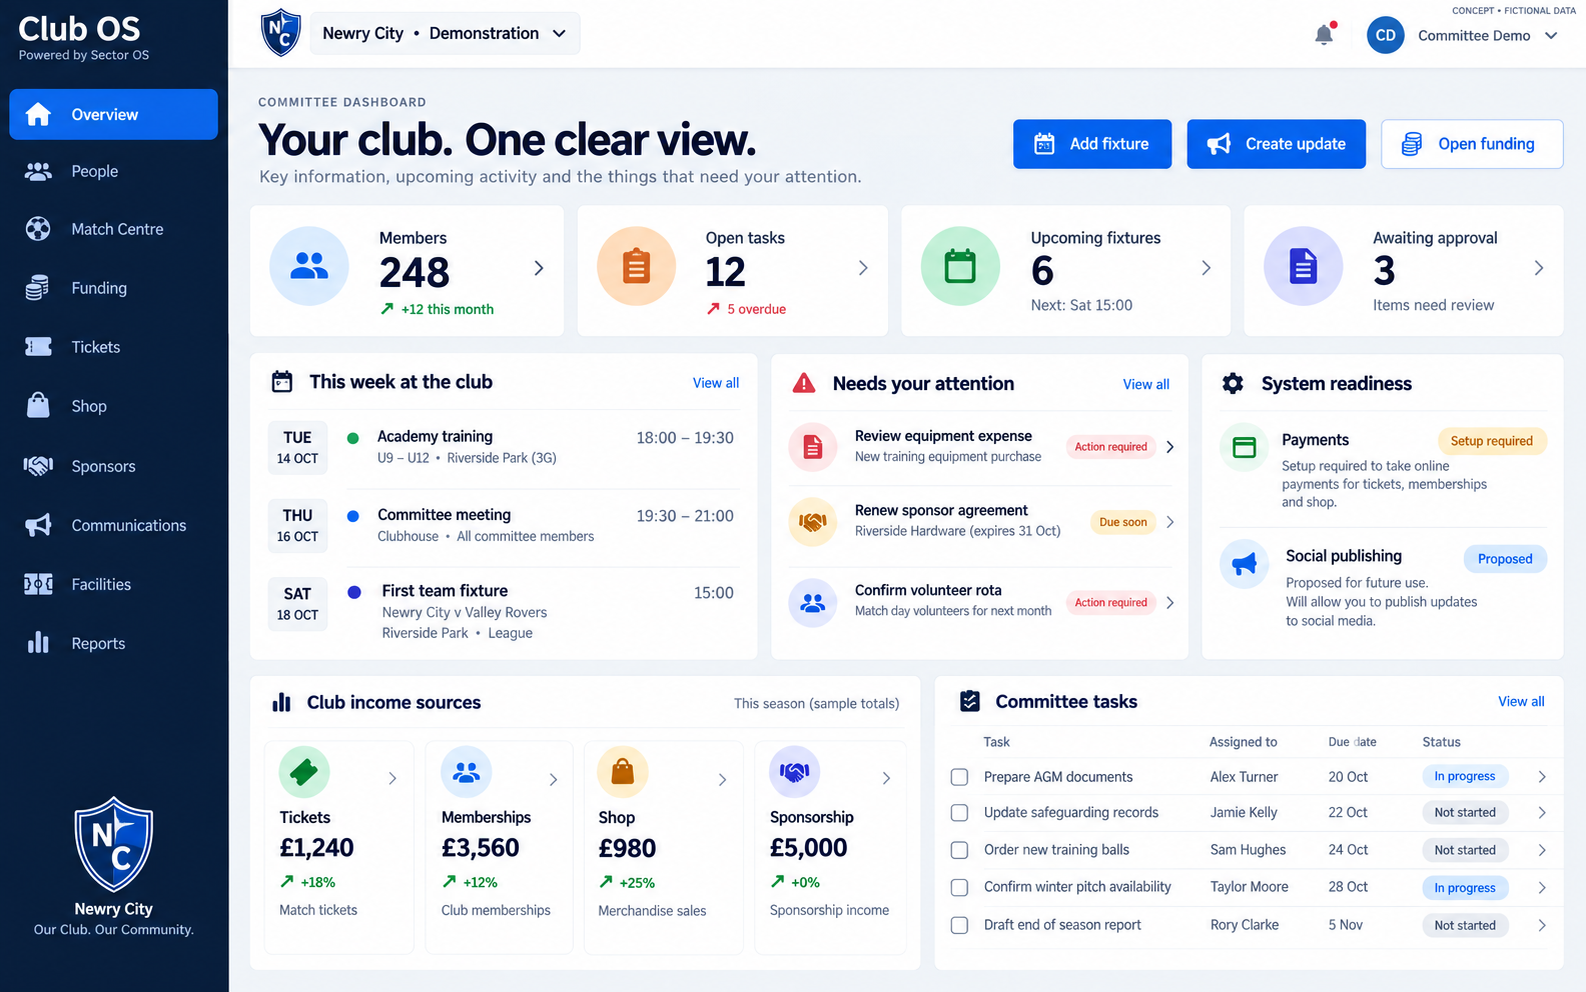Click the Due date column header
1586x992 pixels.
(1352, 742)
